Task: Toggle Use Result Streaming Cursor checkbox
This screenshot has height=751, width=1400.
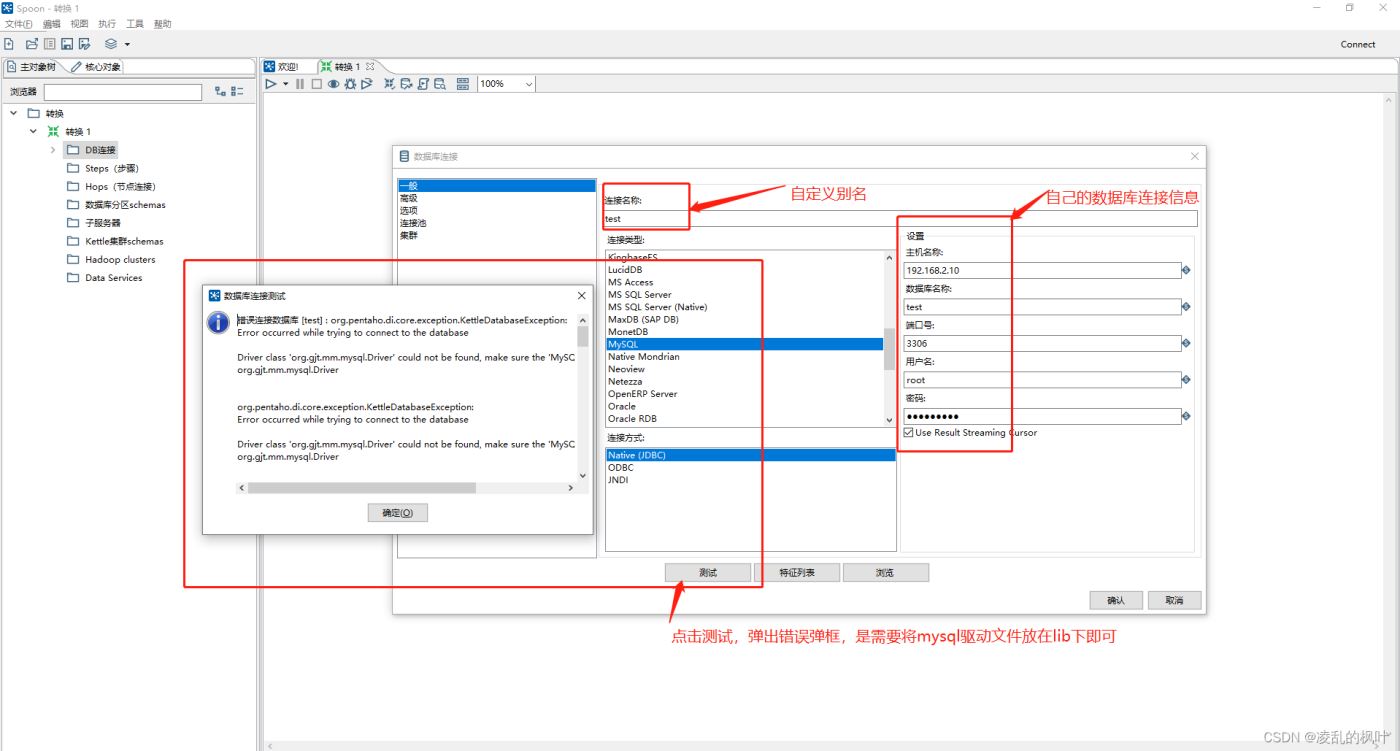Action: pyautogui.click(x=908, y=433)
